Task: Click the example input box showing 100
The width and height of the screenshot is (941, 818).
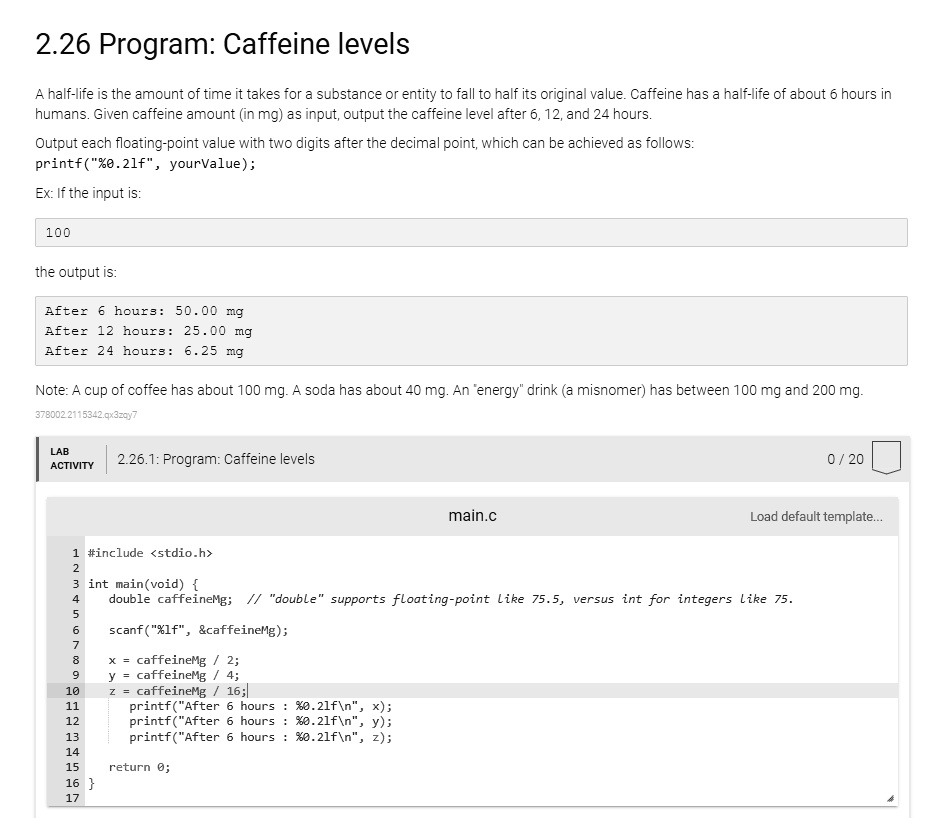Action: click(x=471, y=232)
